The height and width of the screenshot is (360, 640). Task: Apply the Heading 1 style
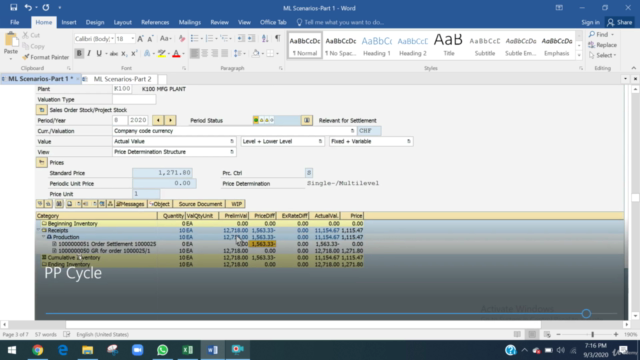pos(376,45)
